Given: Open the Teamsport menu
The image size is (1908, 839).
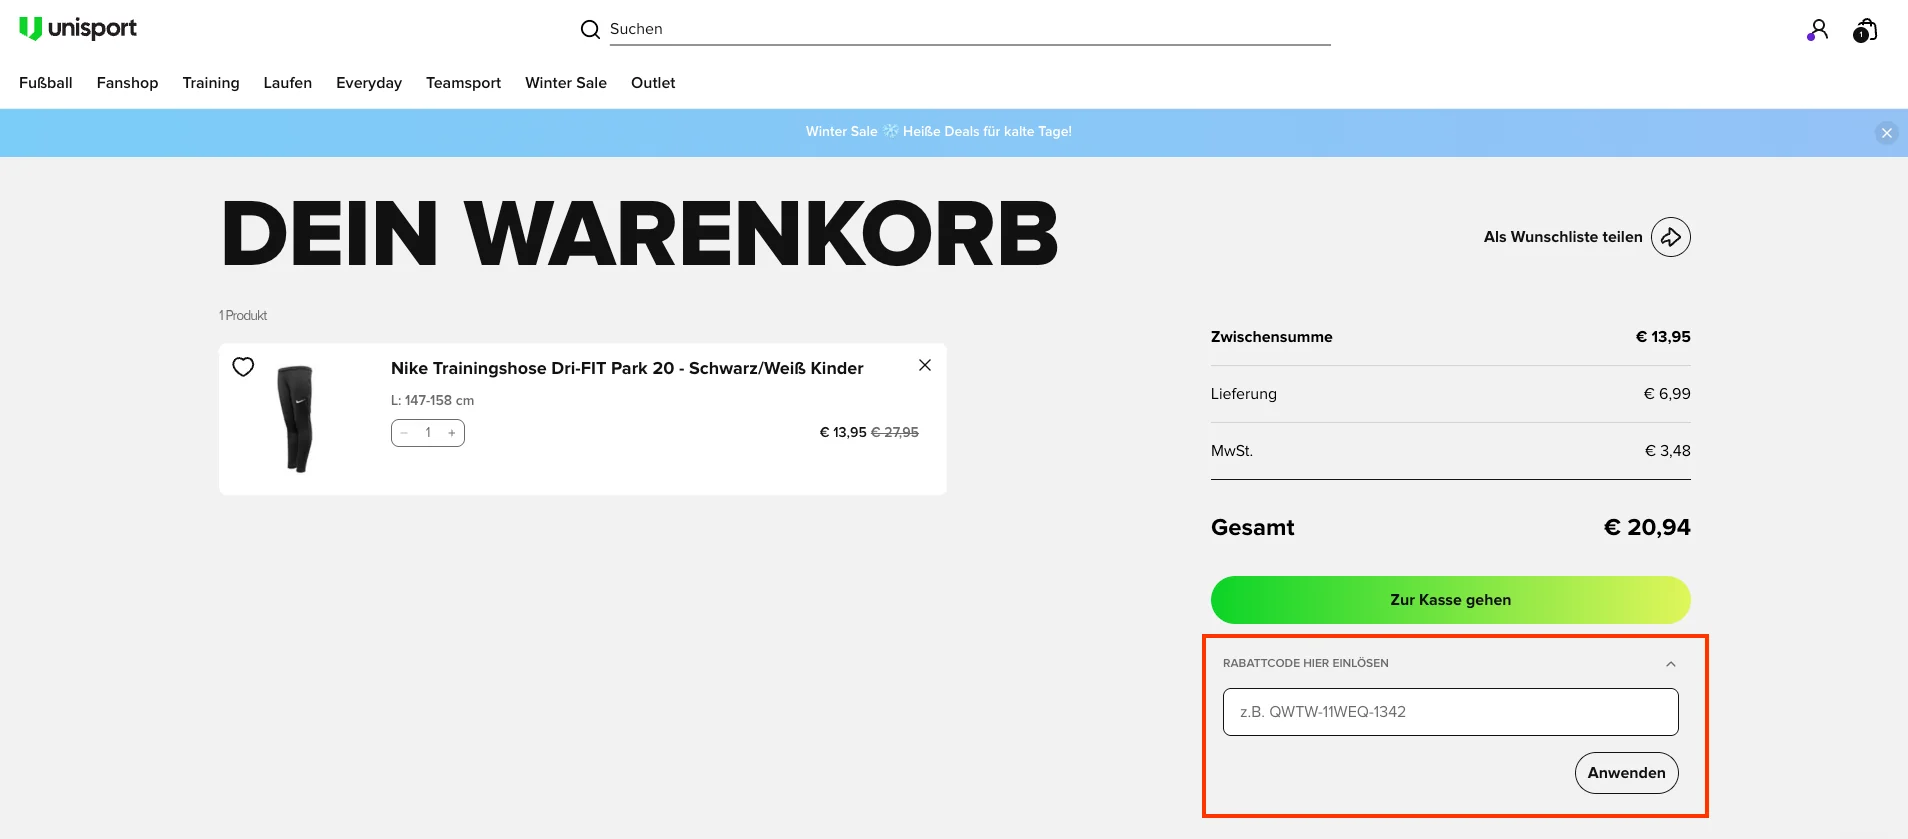Looking at the screenshot, I should (x=463, y=83).
